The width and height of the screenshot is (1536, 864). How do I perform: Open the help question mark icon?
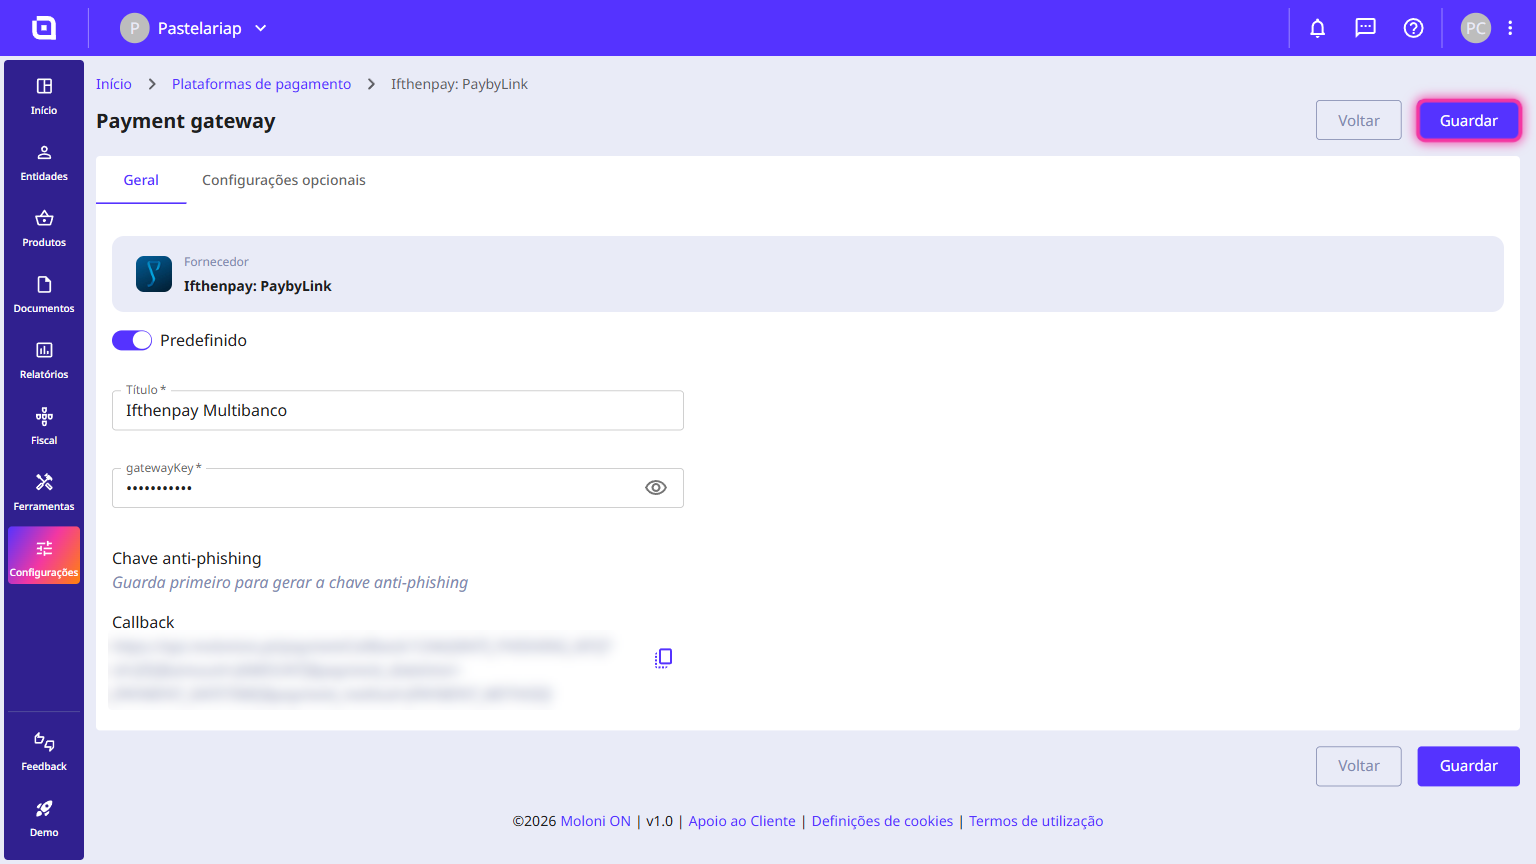1413,28
